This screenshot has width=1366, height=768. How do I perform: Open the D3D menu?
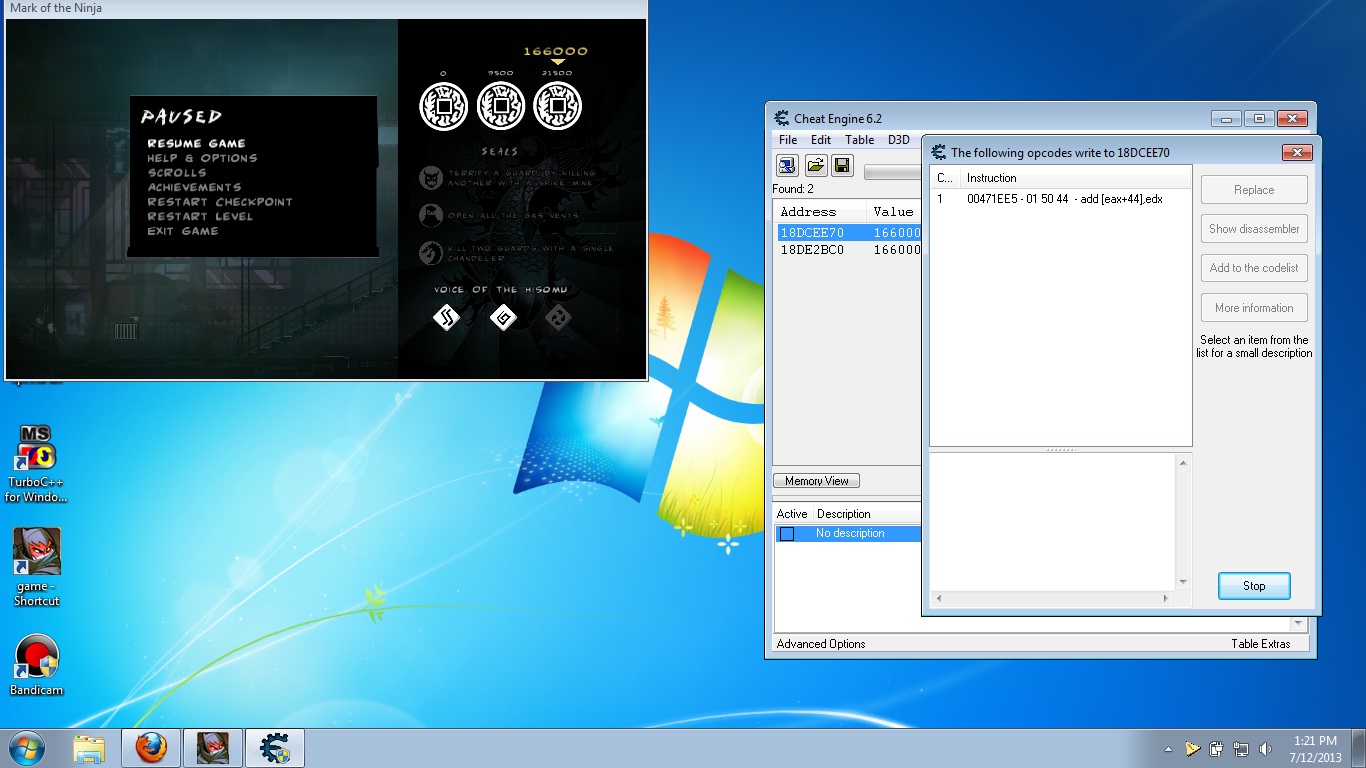(898, 140)
